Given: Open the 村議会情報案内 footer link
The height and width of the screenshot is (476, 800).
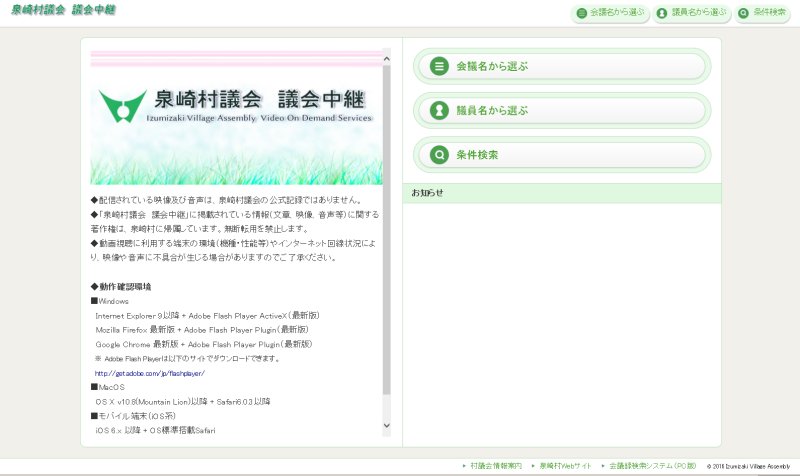Looking at the screenshot, I should 495,466.
